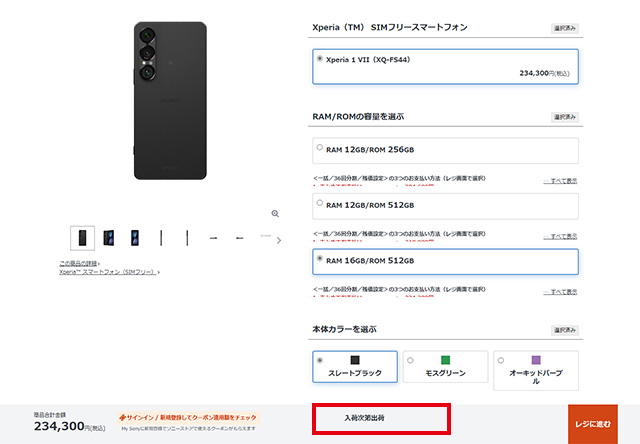Select the first black phone back thumbnail
Screen dimensions: 640x444
(82, 238)
